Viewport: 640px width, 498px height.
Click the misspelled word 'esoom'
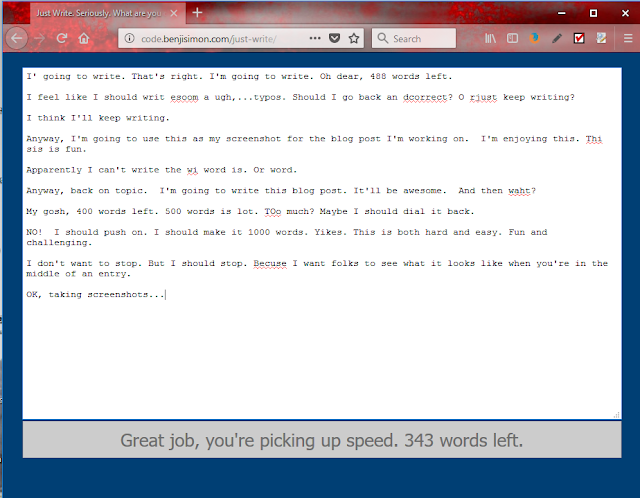(184, 98)
